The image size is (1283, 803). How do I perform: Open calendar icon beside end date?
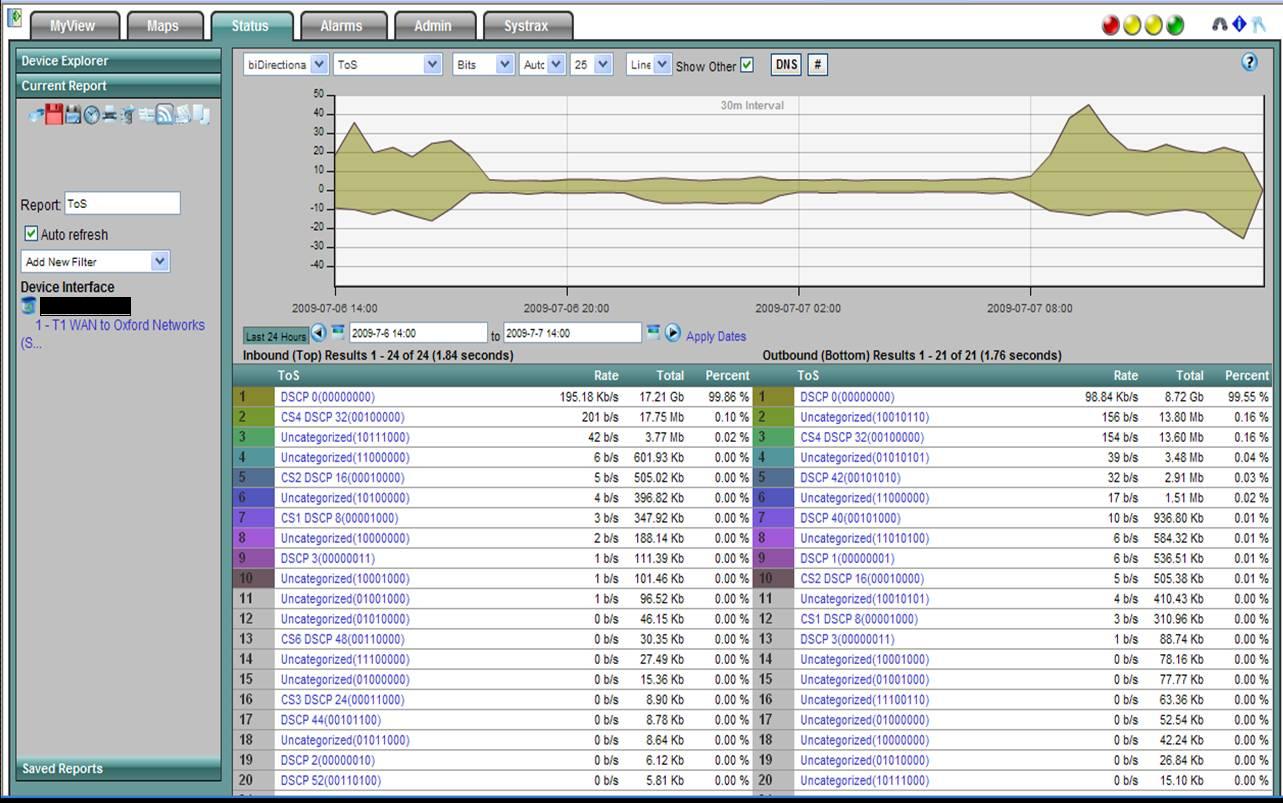(653, 331)
